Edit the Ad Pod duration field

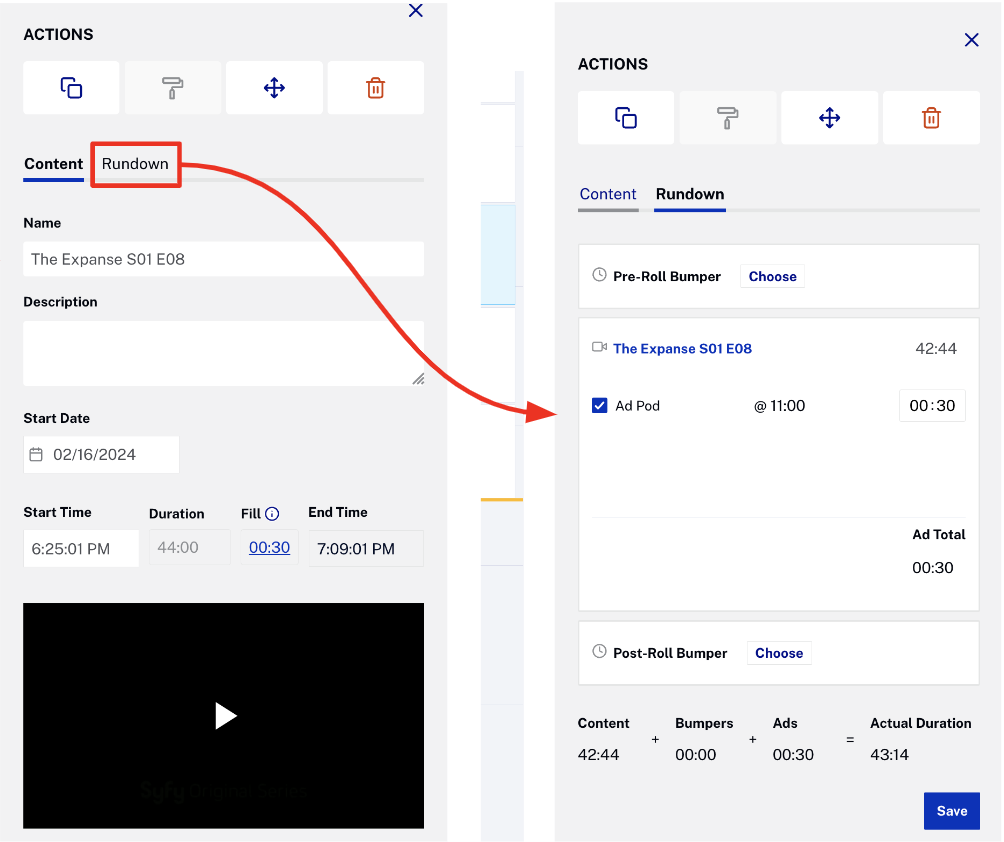point(932,406)
